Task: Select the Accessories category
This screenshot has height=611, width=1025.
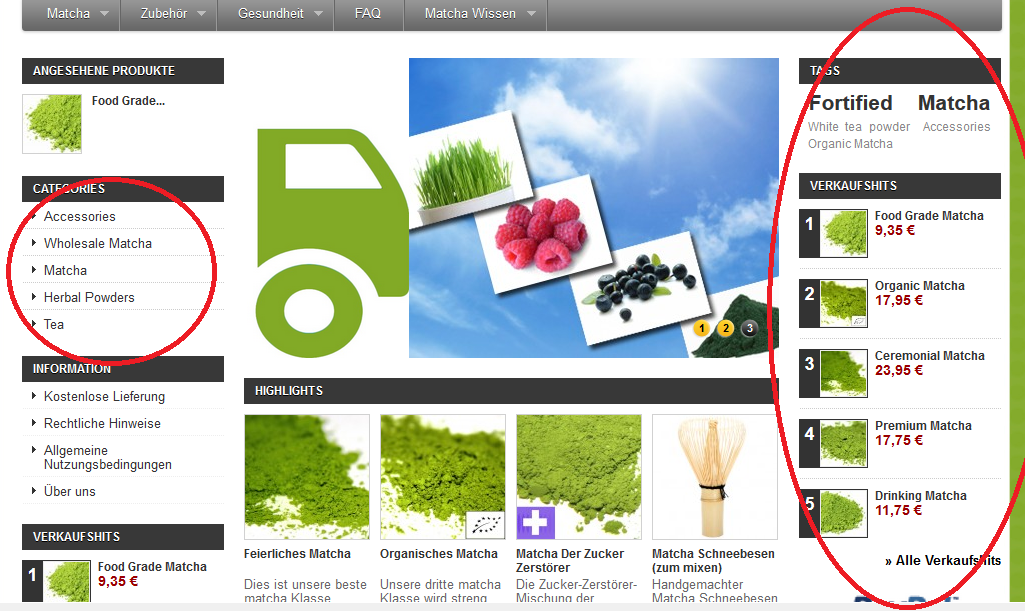Action: pyautogui.click(x=80, y=216)
